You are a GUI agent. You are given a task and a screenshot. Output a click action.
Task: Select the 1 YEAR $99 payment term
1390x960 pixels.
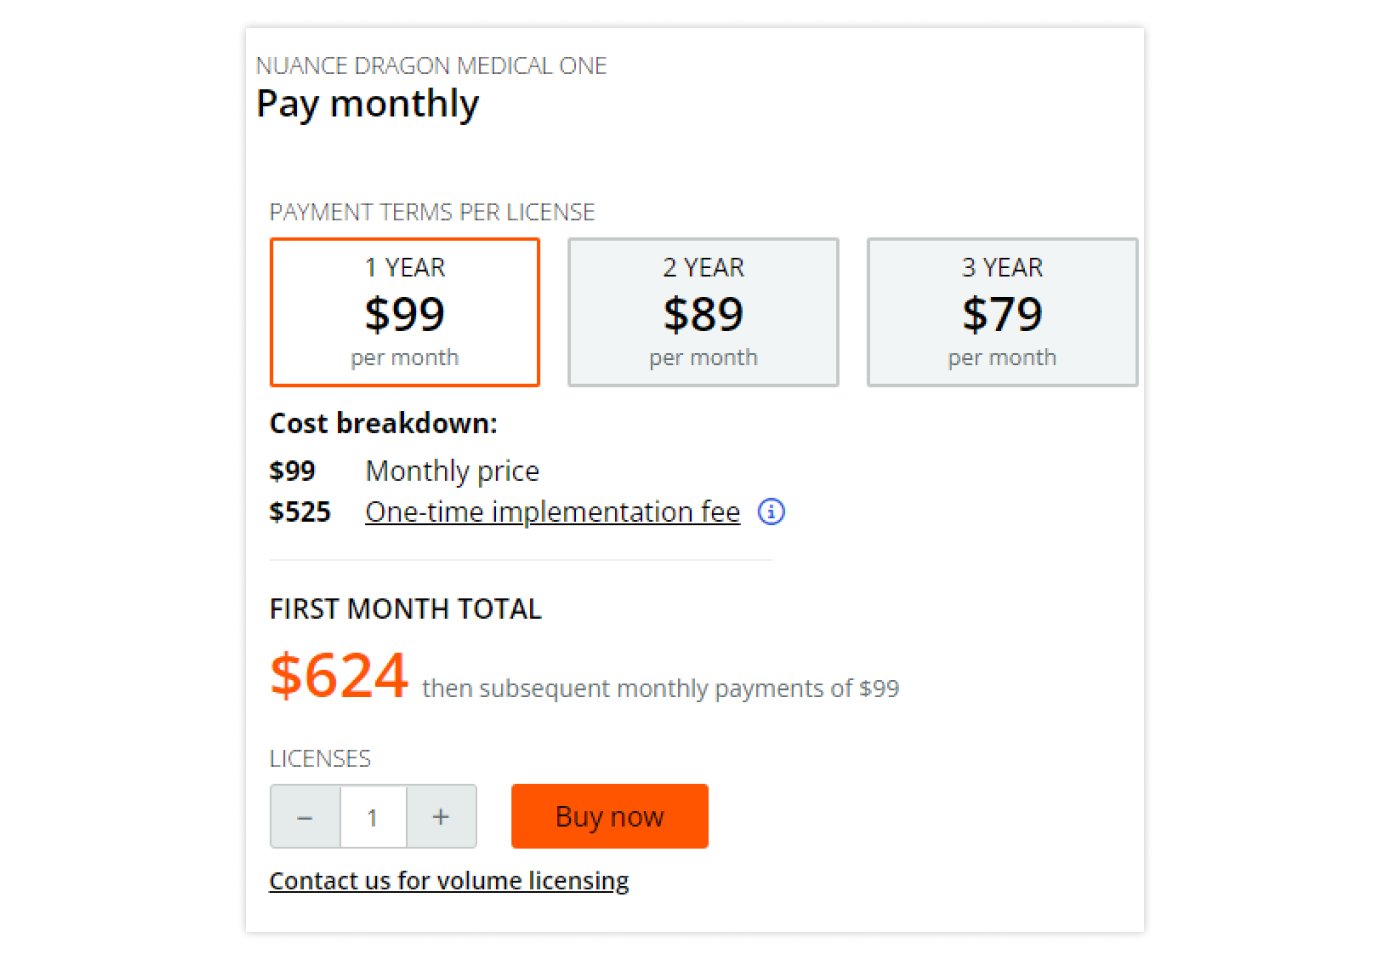click(405, 312)
